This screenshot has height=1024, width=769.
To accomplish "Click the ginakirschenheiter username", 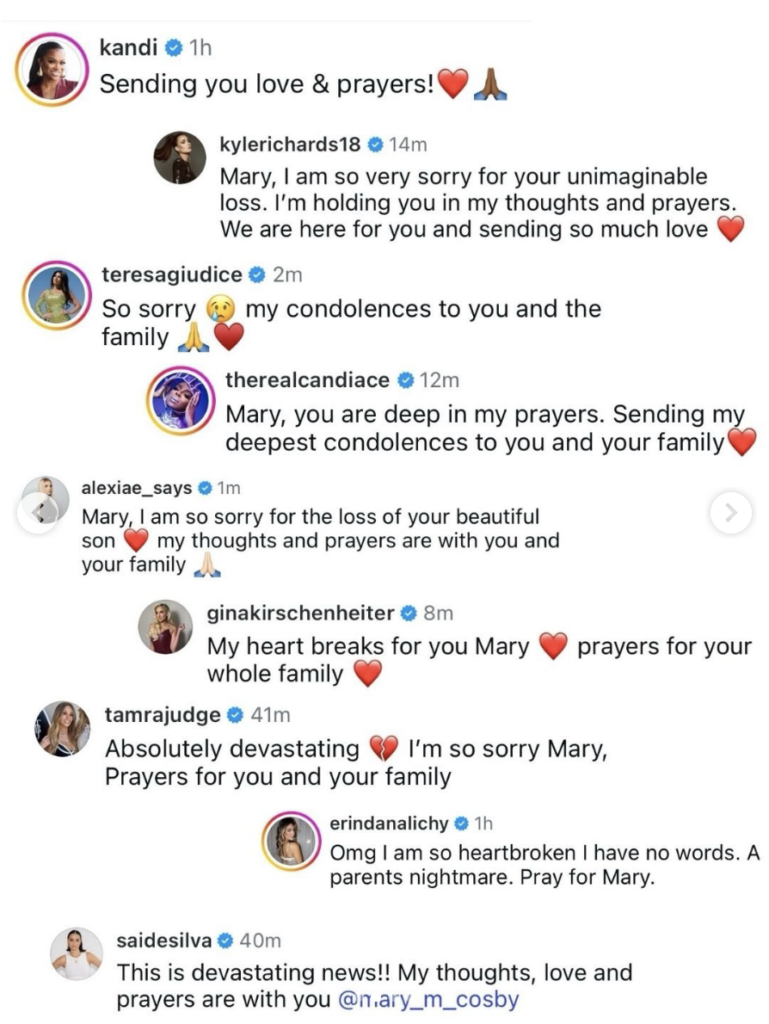I will pyautogui.click(x=301, y=613).
